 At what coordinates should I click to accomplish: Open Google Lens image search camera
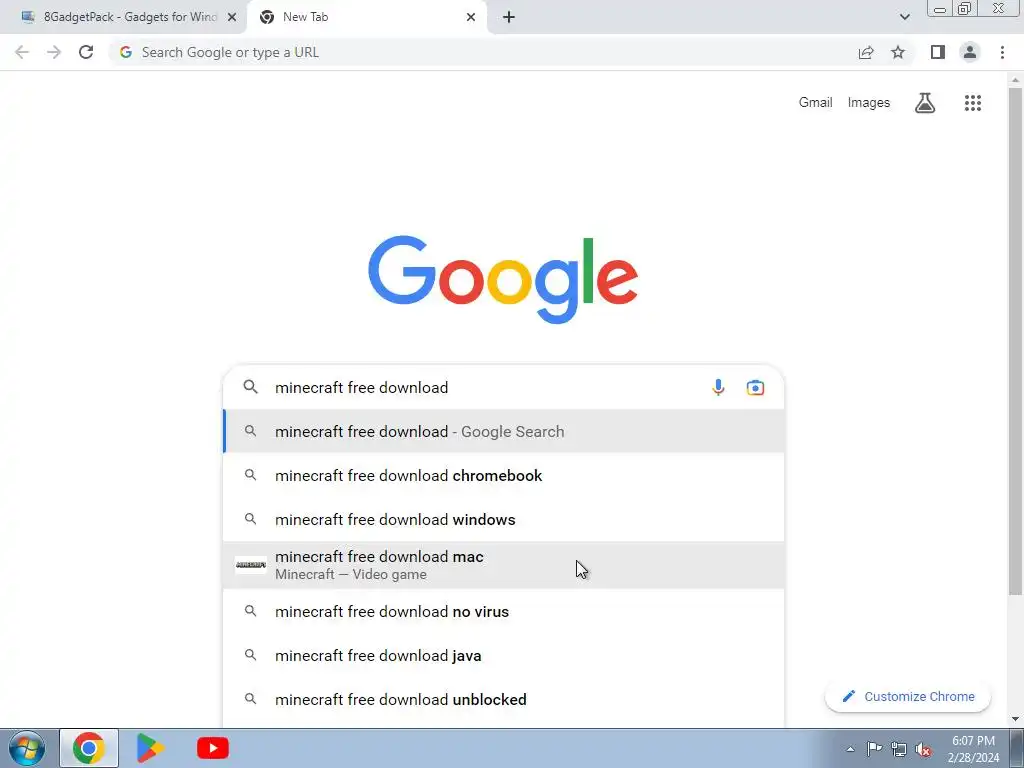click(x=755, y=387)
